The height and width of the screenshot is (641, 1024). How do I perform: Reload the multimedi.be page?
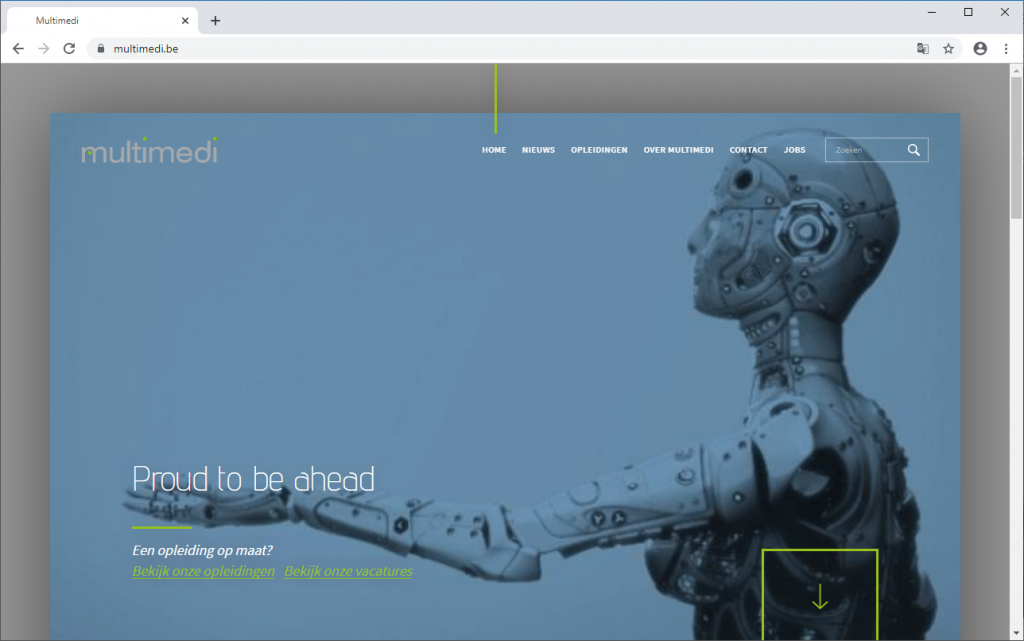pos(69,48)
